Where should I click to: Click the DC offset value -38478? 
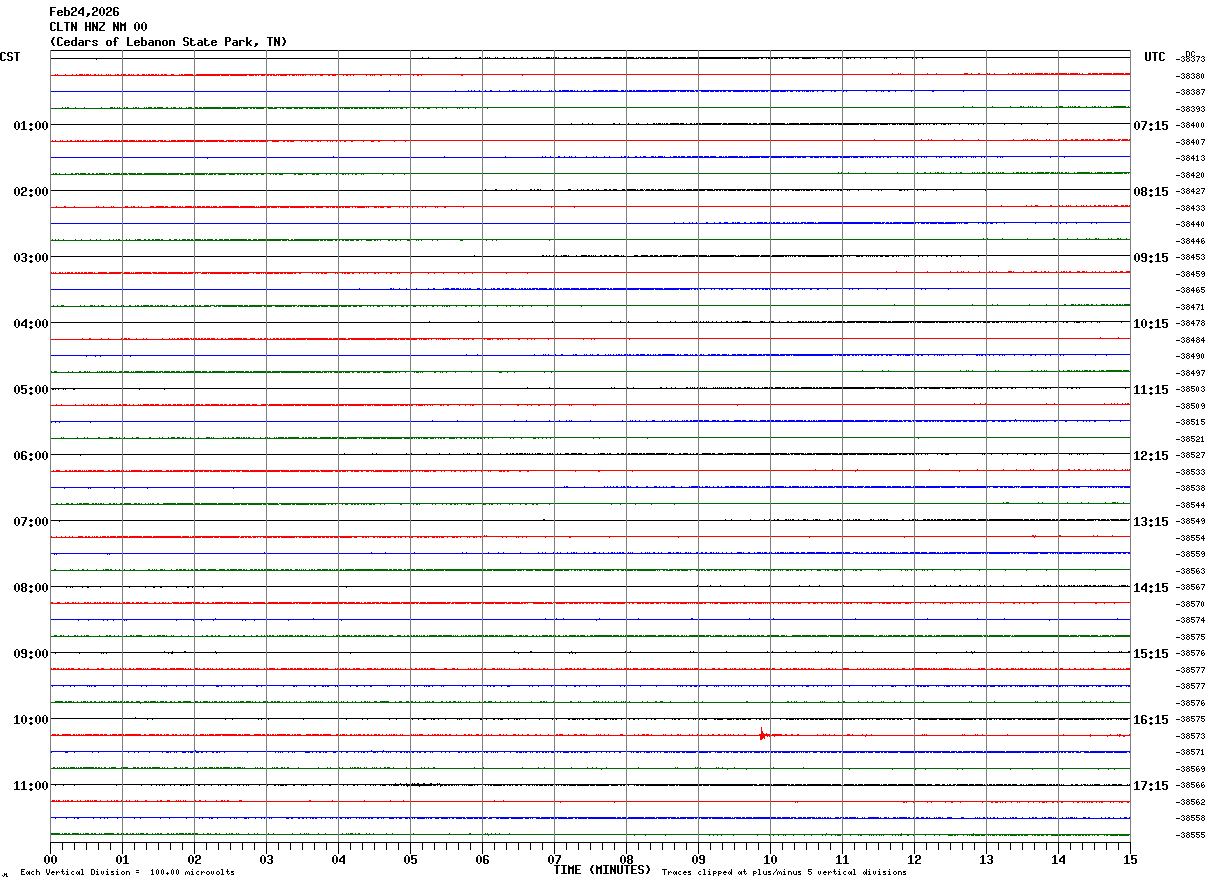pyautogui.click(x=1190, y=323)
